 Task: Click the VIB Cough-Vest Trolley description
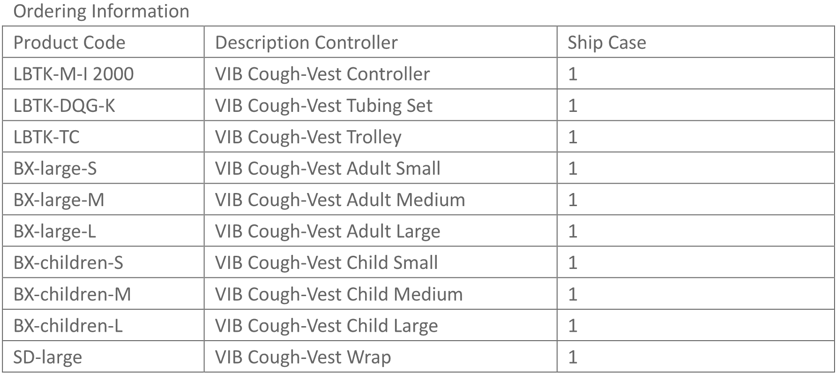click(x=308, y=137)
